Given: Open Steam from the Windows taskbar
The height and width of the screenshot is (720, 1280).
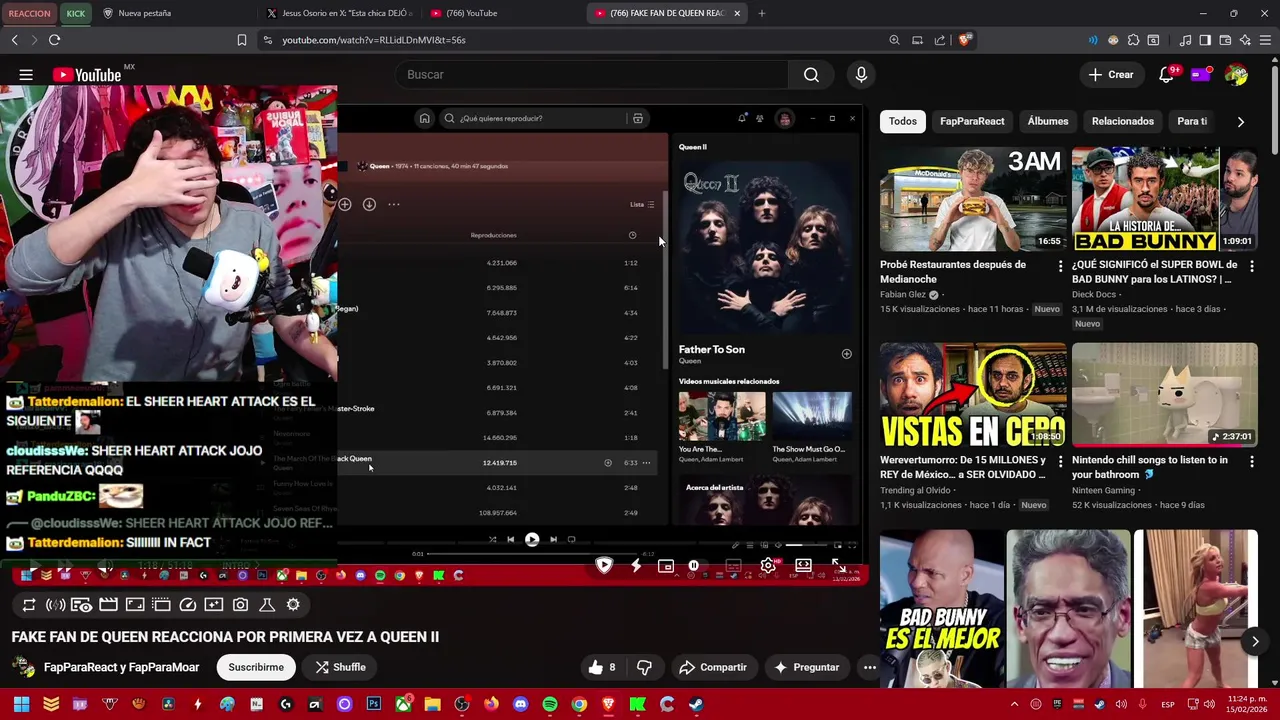Looking at the screenshot, I should click(x=696, y=705).
